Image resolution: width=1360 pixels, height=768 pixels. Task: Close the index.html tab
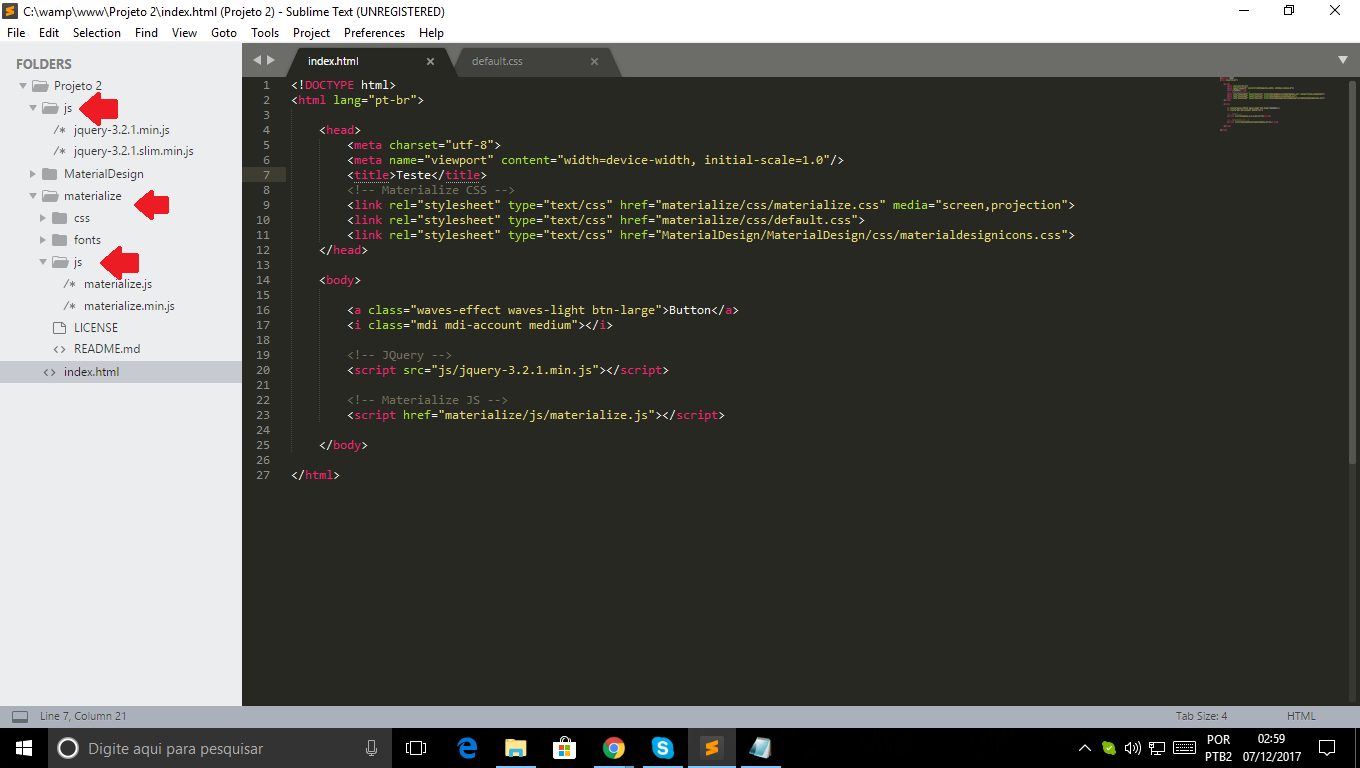point(431,62)
